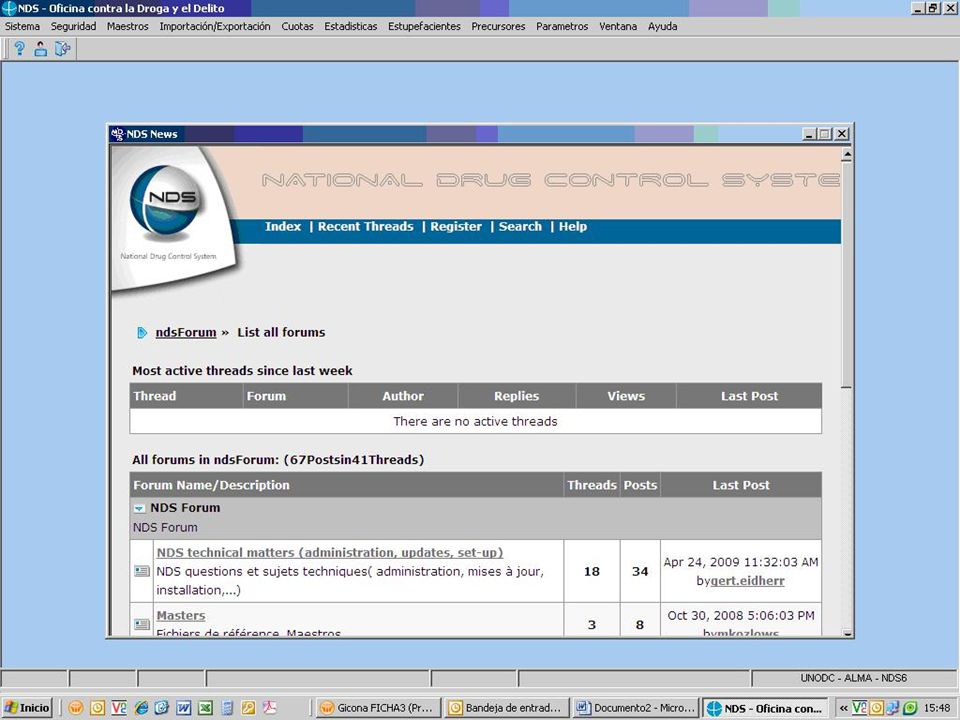Screen dimensions: 960x720
Task: Click forum icon beside NDS technical matters
Action: point(141,571)
